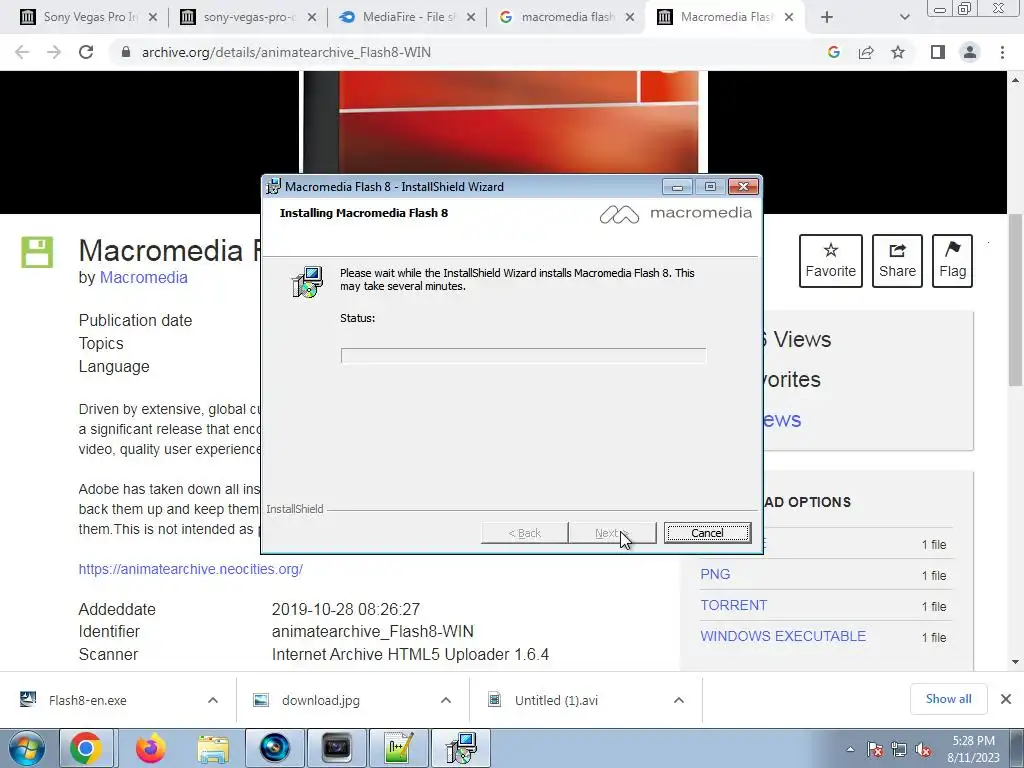
Task: Click Chrome forward navigation arrow
Action: (x=54, y=52)
